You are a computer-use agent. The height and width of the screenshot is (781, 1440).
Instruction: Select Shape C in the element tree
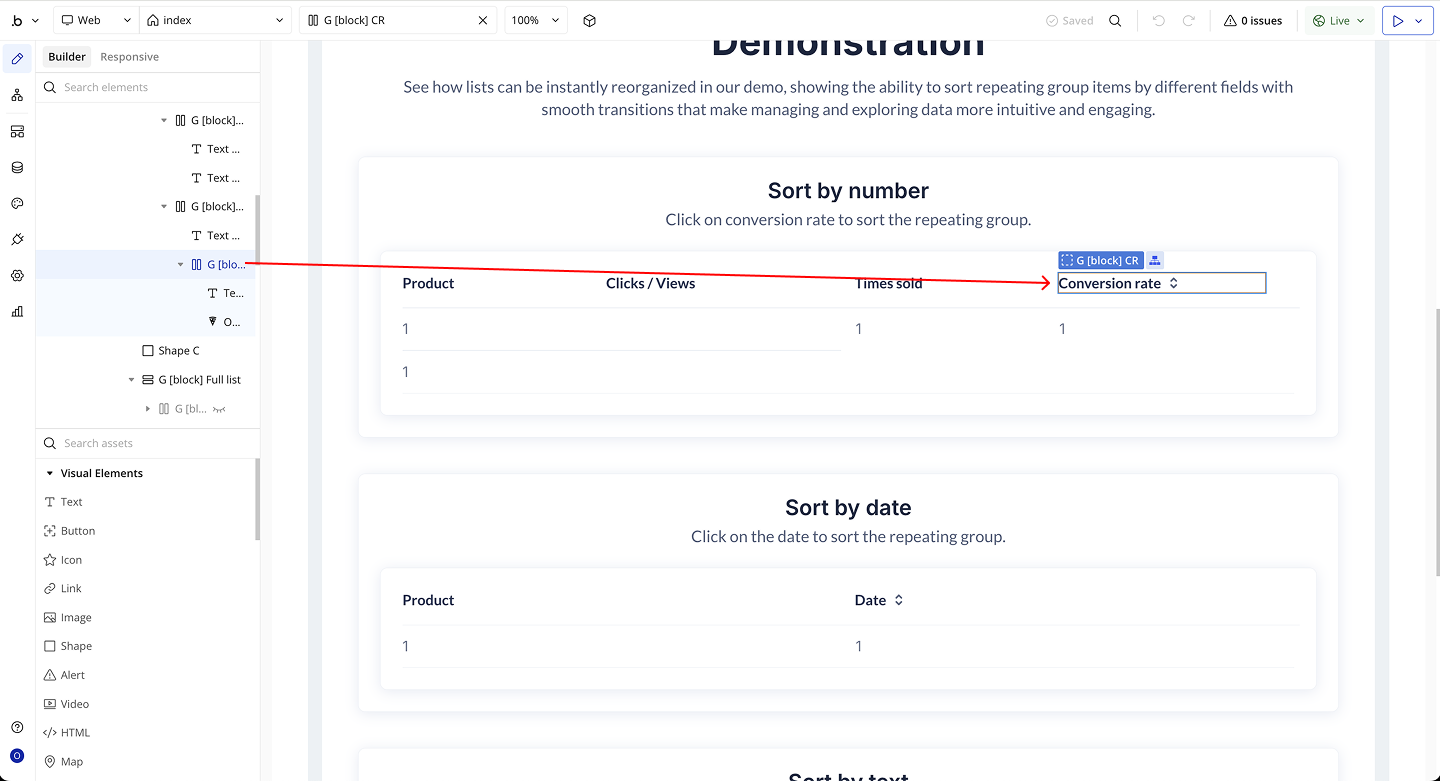tap(178, 351)
